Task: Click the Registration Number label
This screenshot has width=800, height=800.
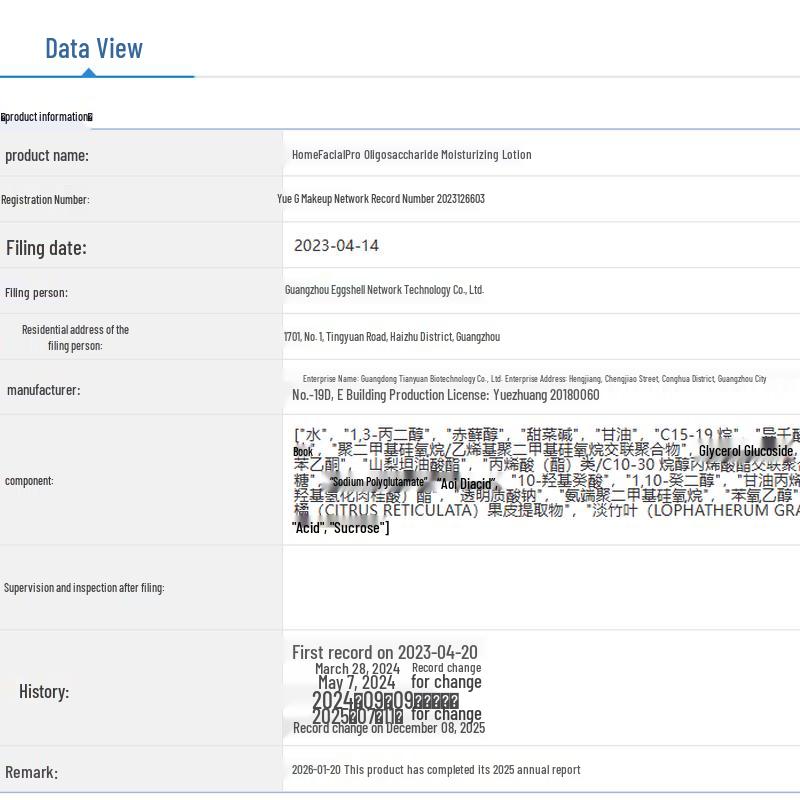Action: [45, 199]
